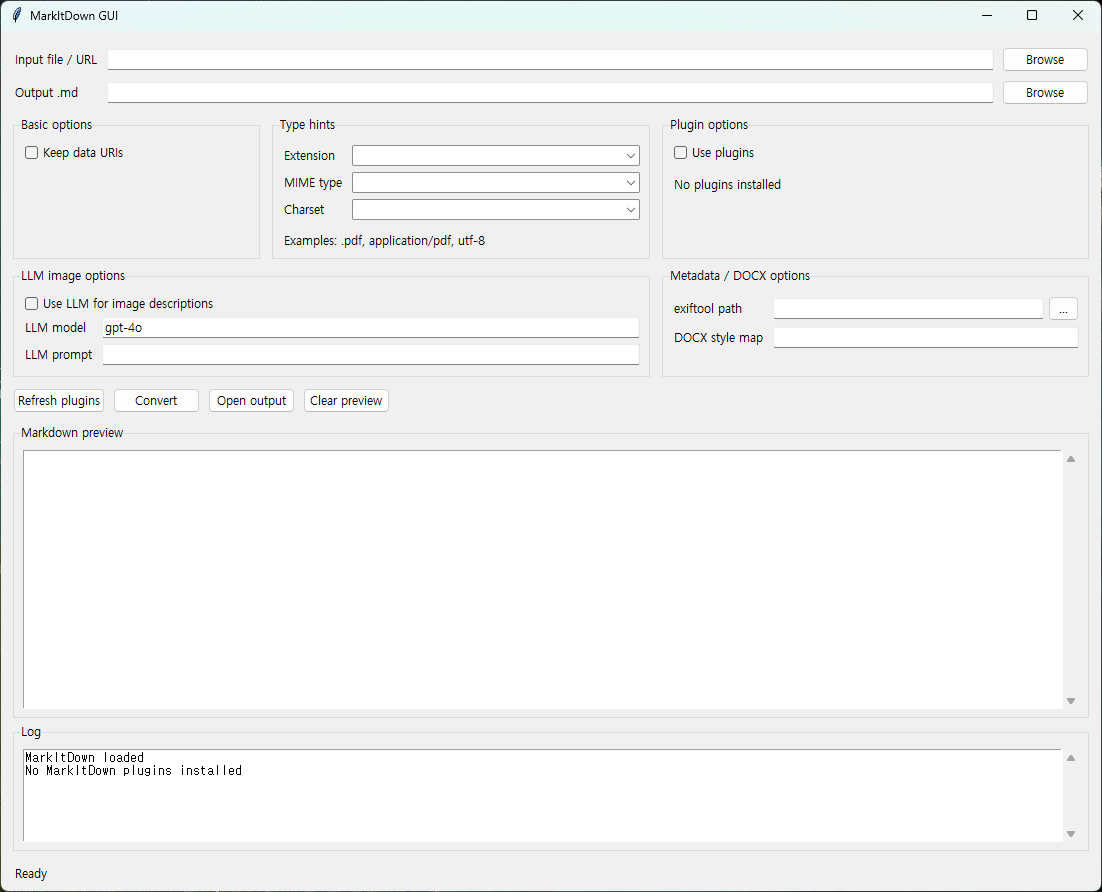Expand the MIME type combo box
The image size is (1102, 892).
coord(630,183)
